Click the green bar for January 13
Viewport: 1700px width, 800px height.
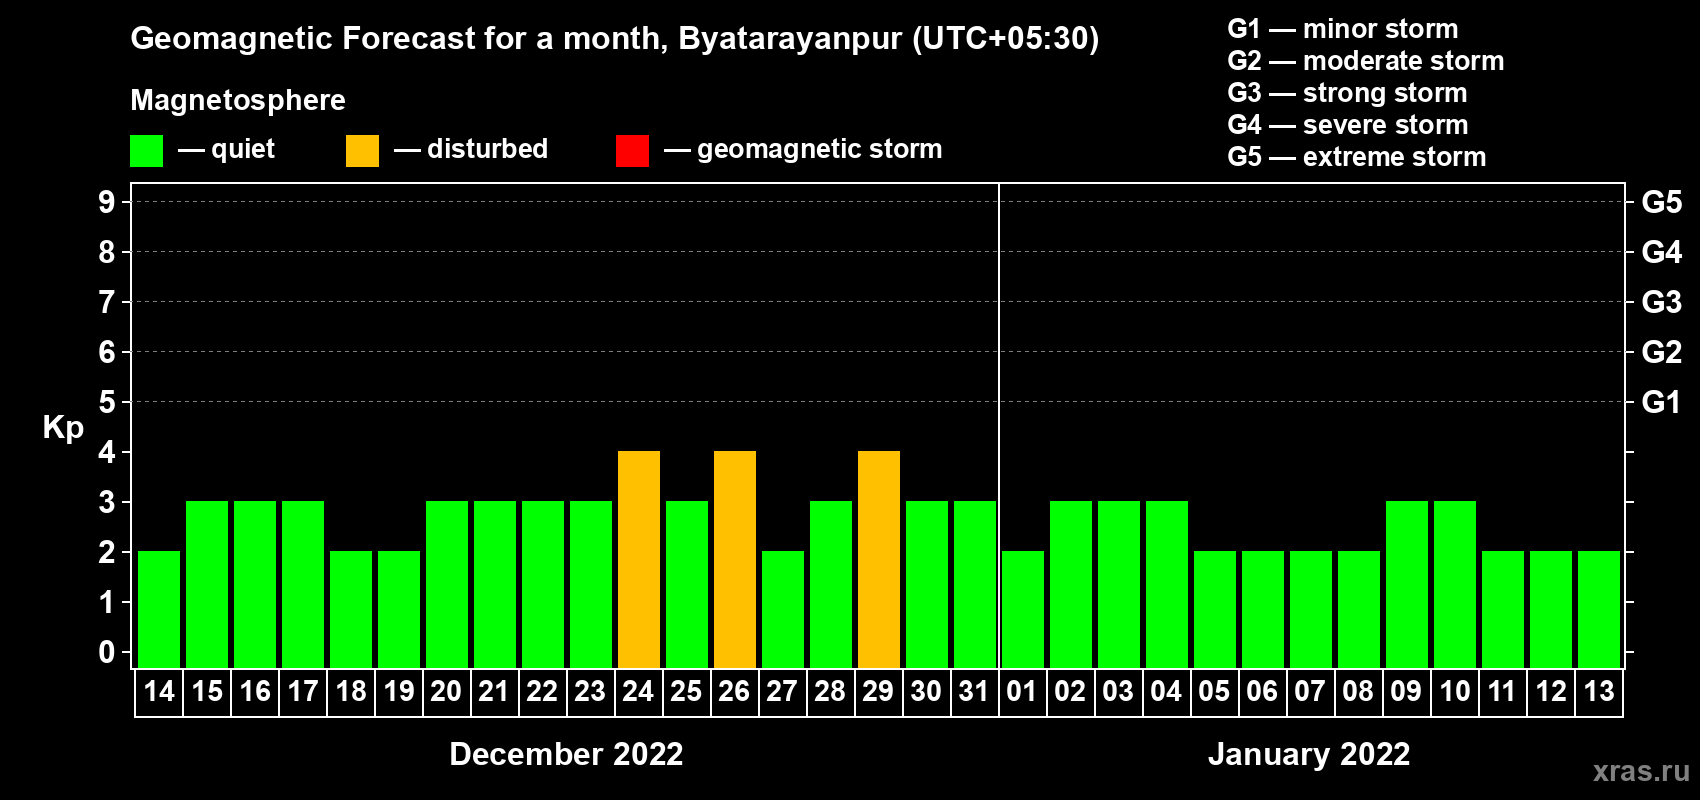(1599, 609)
